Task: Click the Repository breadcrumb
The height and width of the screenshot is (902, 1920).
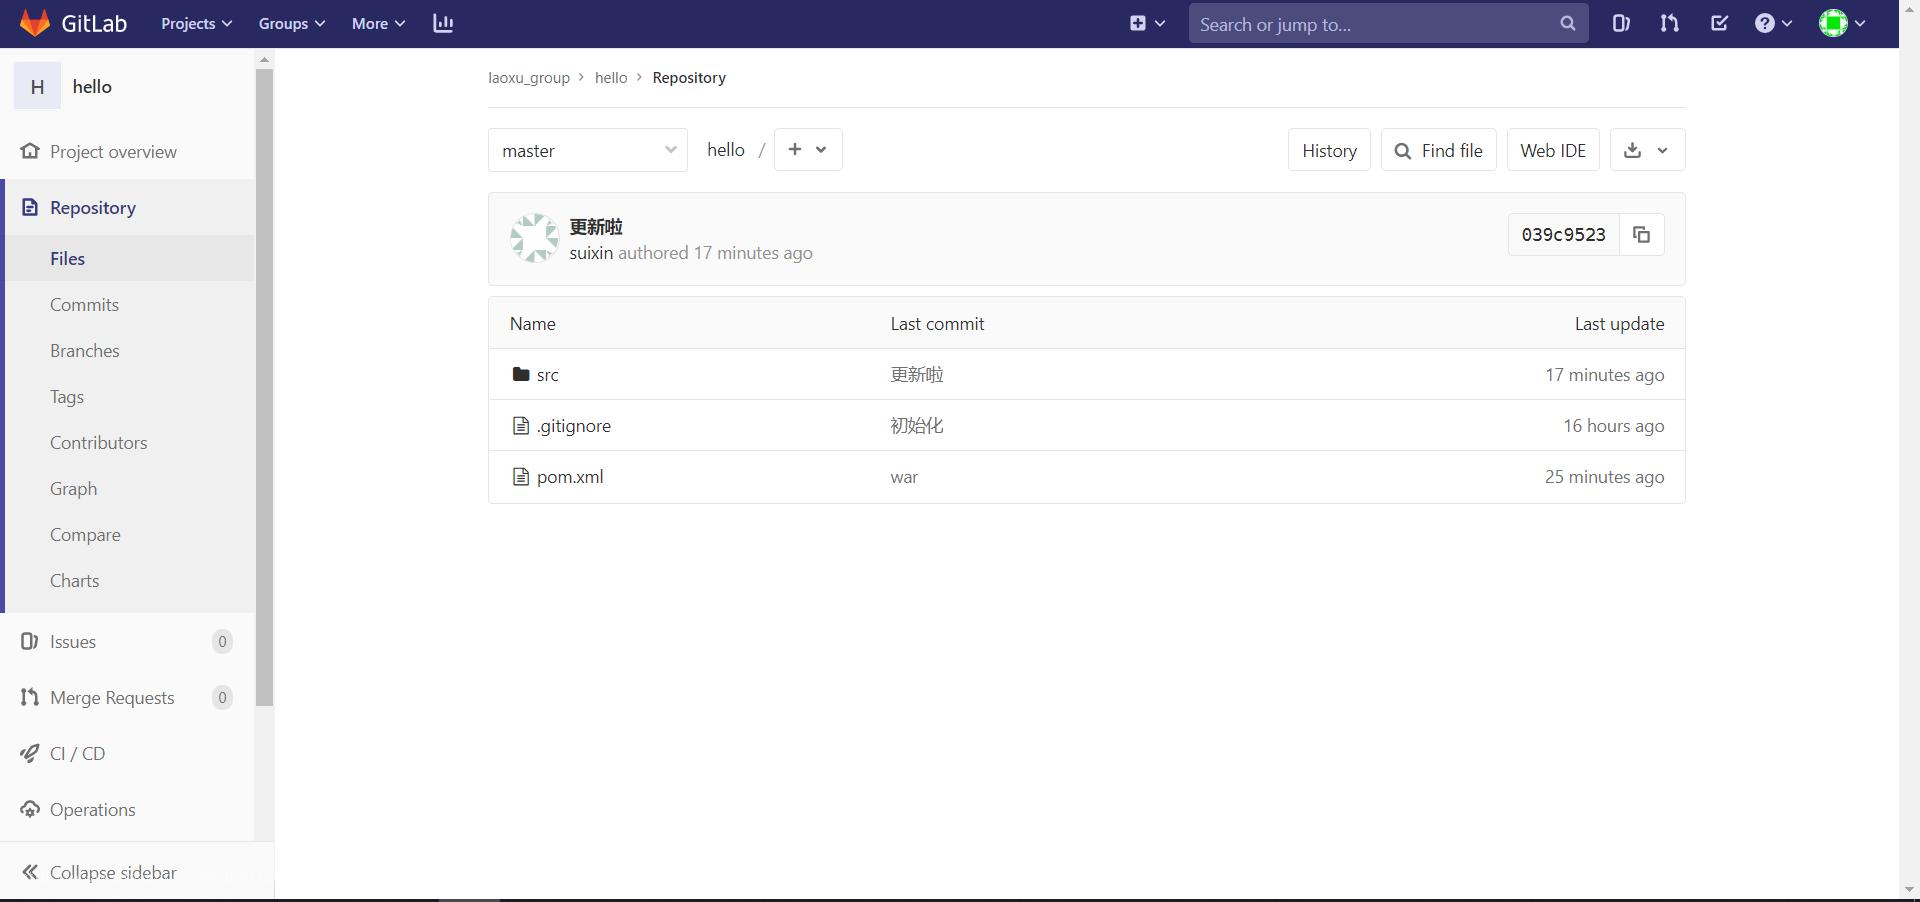Action: click(689, 77)
